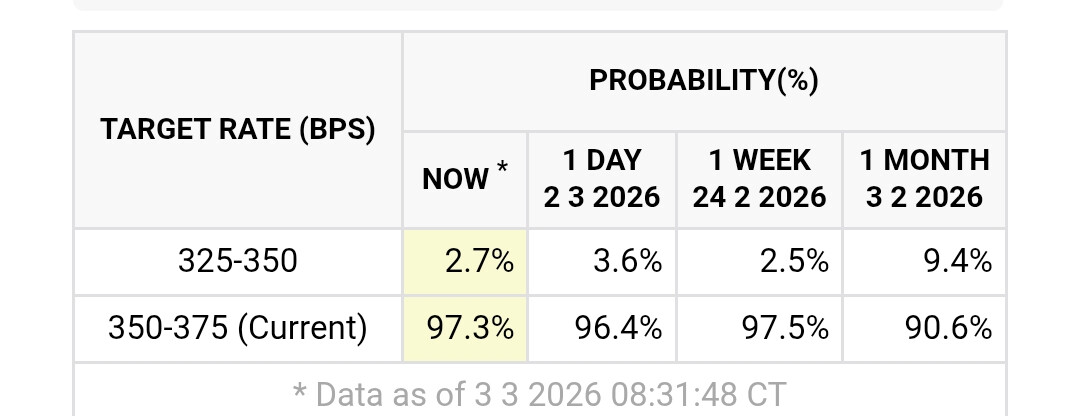Image resolution: width=1080 pixels, height=416 pixels.
Task: Select the 1 DAY 2 3 2026 header
Action: point(602,178)
